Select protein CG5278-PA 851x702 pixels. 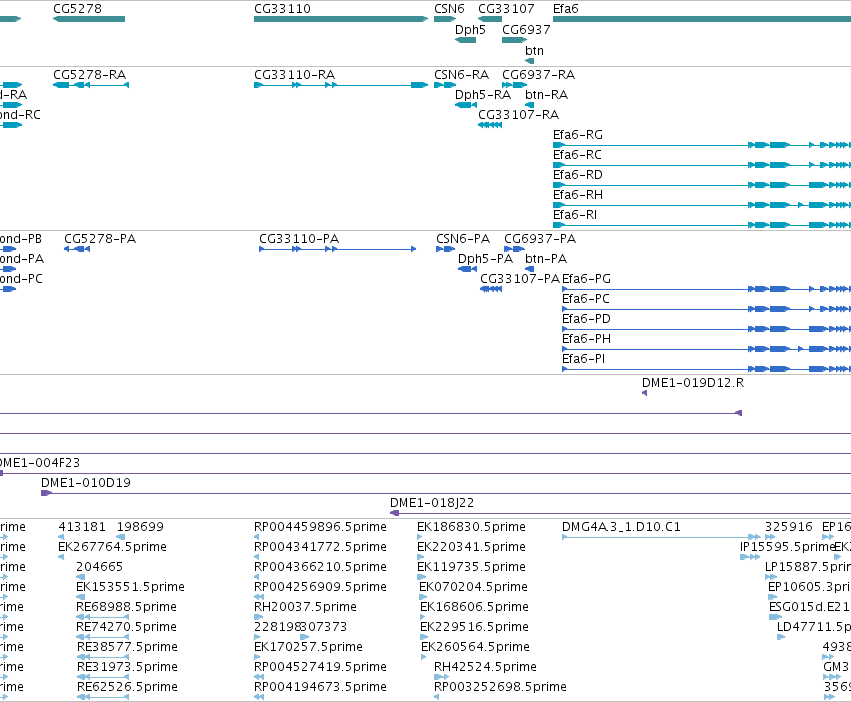point(77,249)
